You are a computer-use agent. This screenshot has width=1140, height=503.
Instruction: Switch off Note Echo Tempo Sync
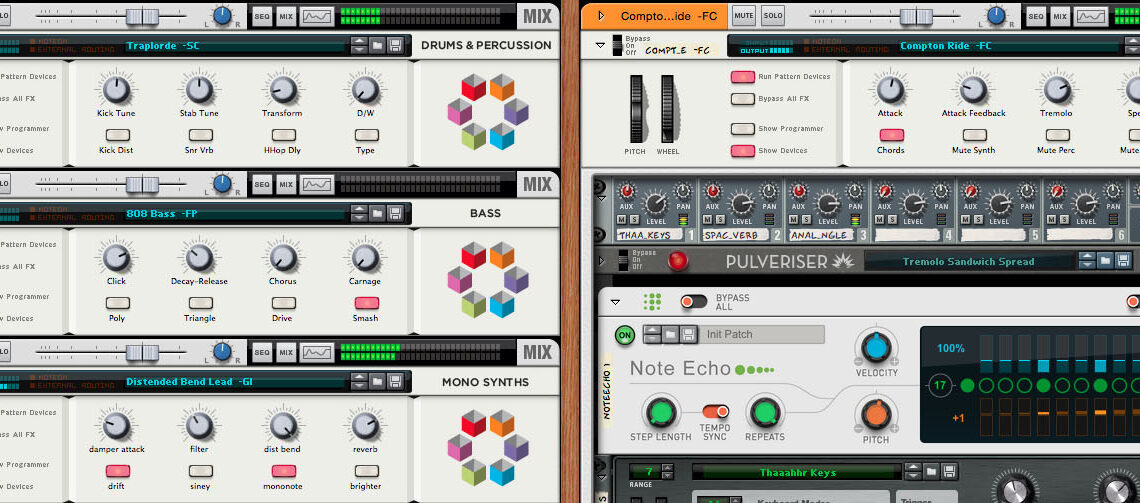tap(715, 411)
